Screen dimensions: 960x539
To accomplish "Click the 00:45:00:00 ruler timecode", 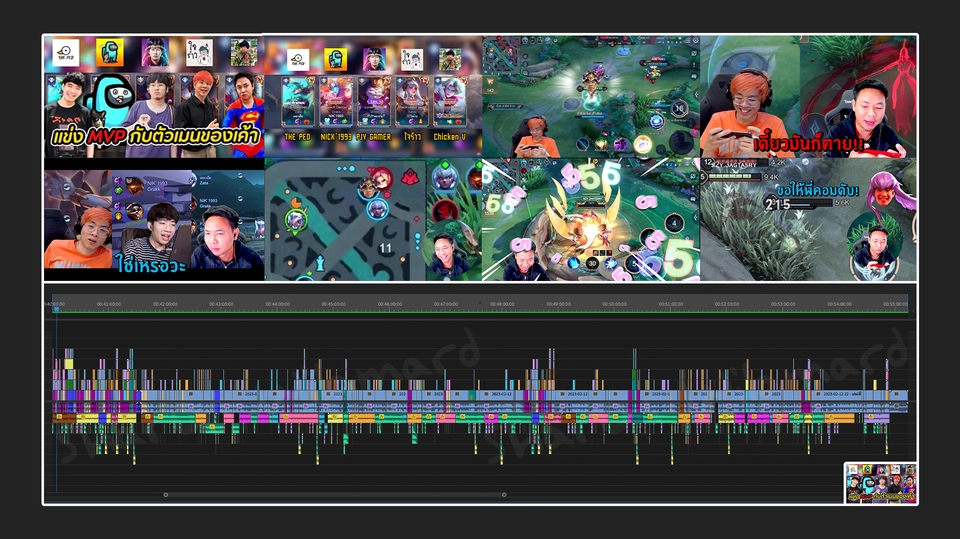I will pos(334,304).
